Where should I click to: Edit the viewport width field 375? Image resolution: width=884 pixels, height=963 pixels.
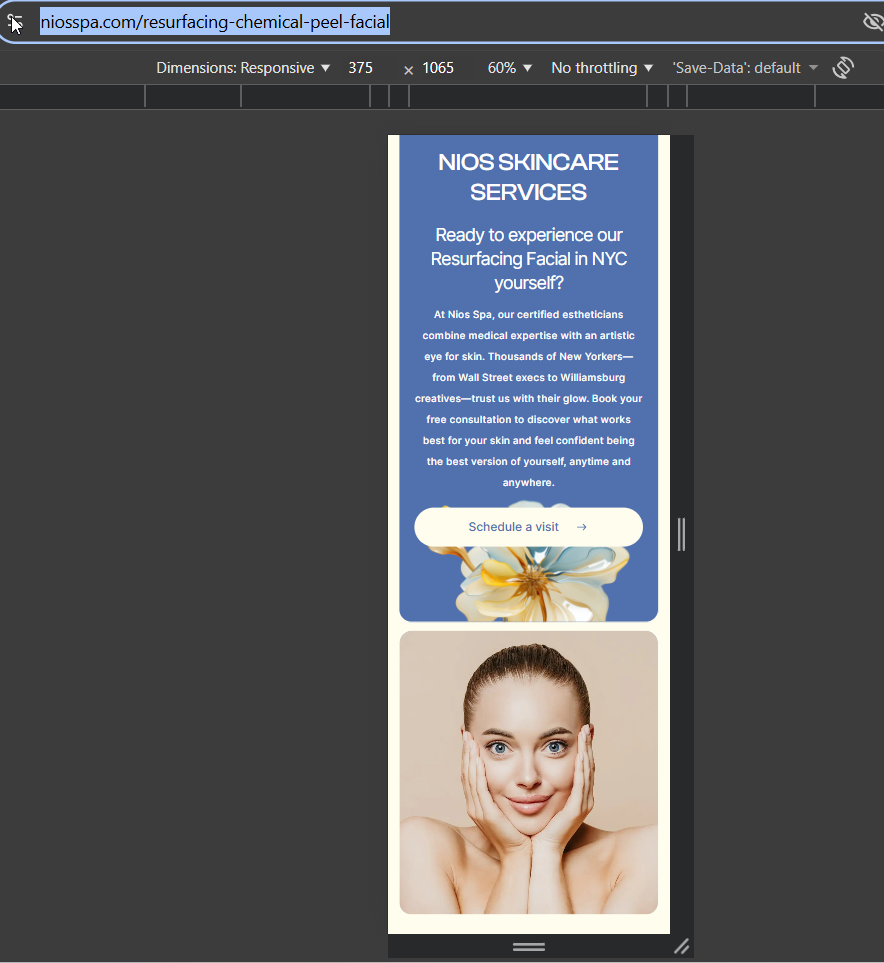tap(361, 68)
